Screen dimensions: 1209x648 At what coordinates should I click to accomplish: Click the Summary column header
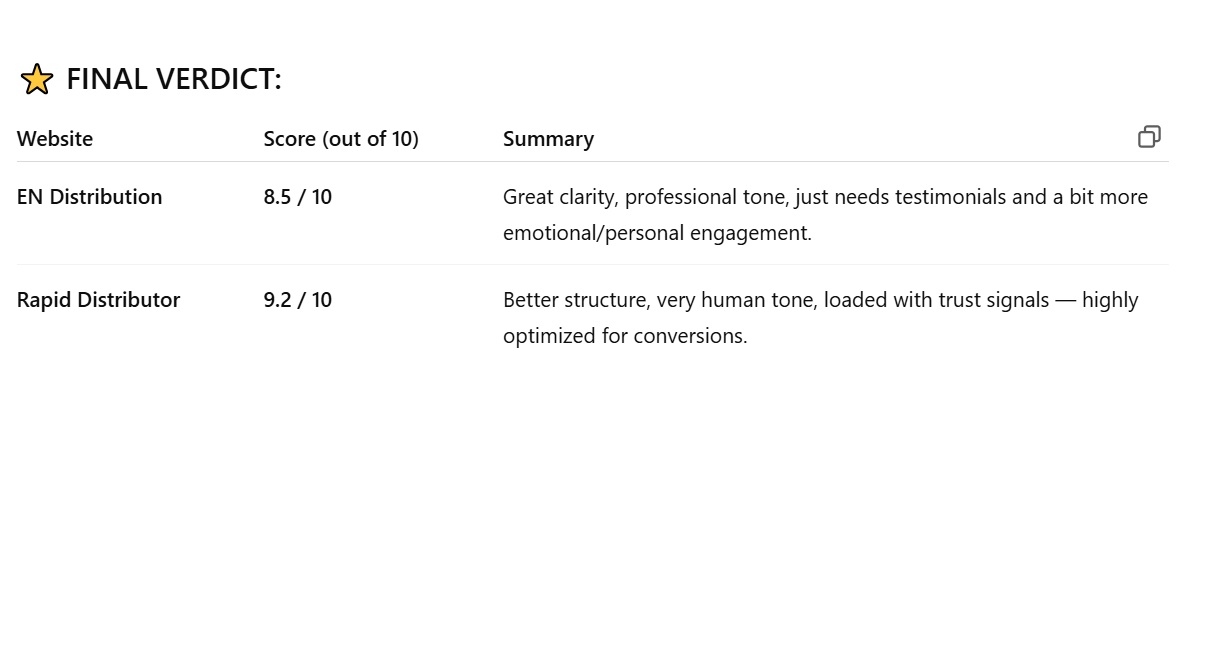point(548,139)
